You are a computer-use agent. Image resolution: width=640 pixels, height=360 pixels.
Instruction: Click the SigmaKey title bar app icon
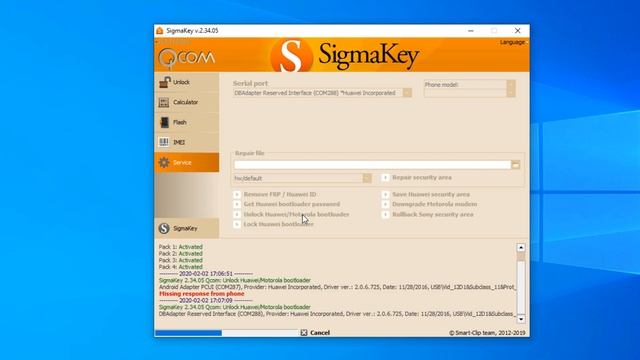(x=160, y=31)
